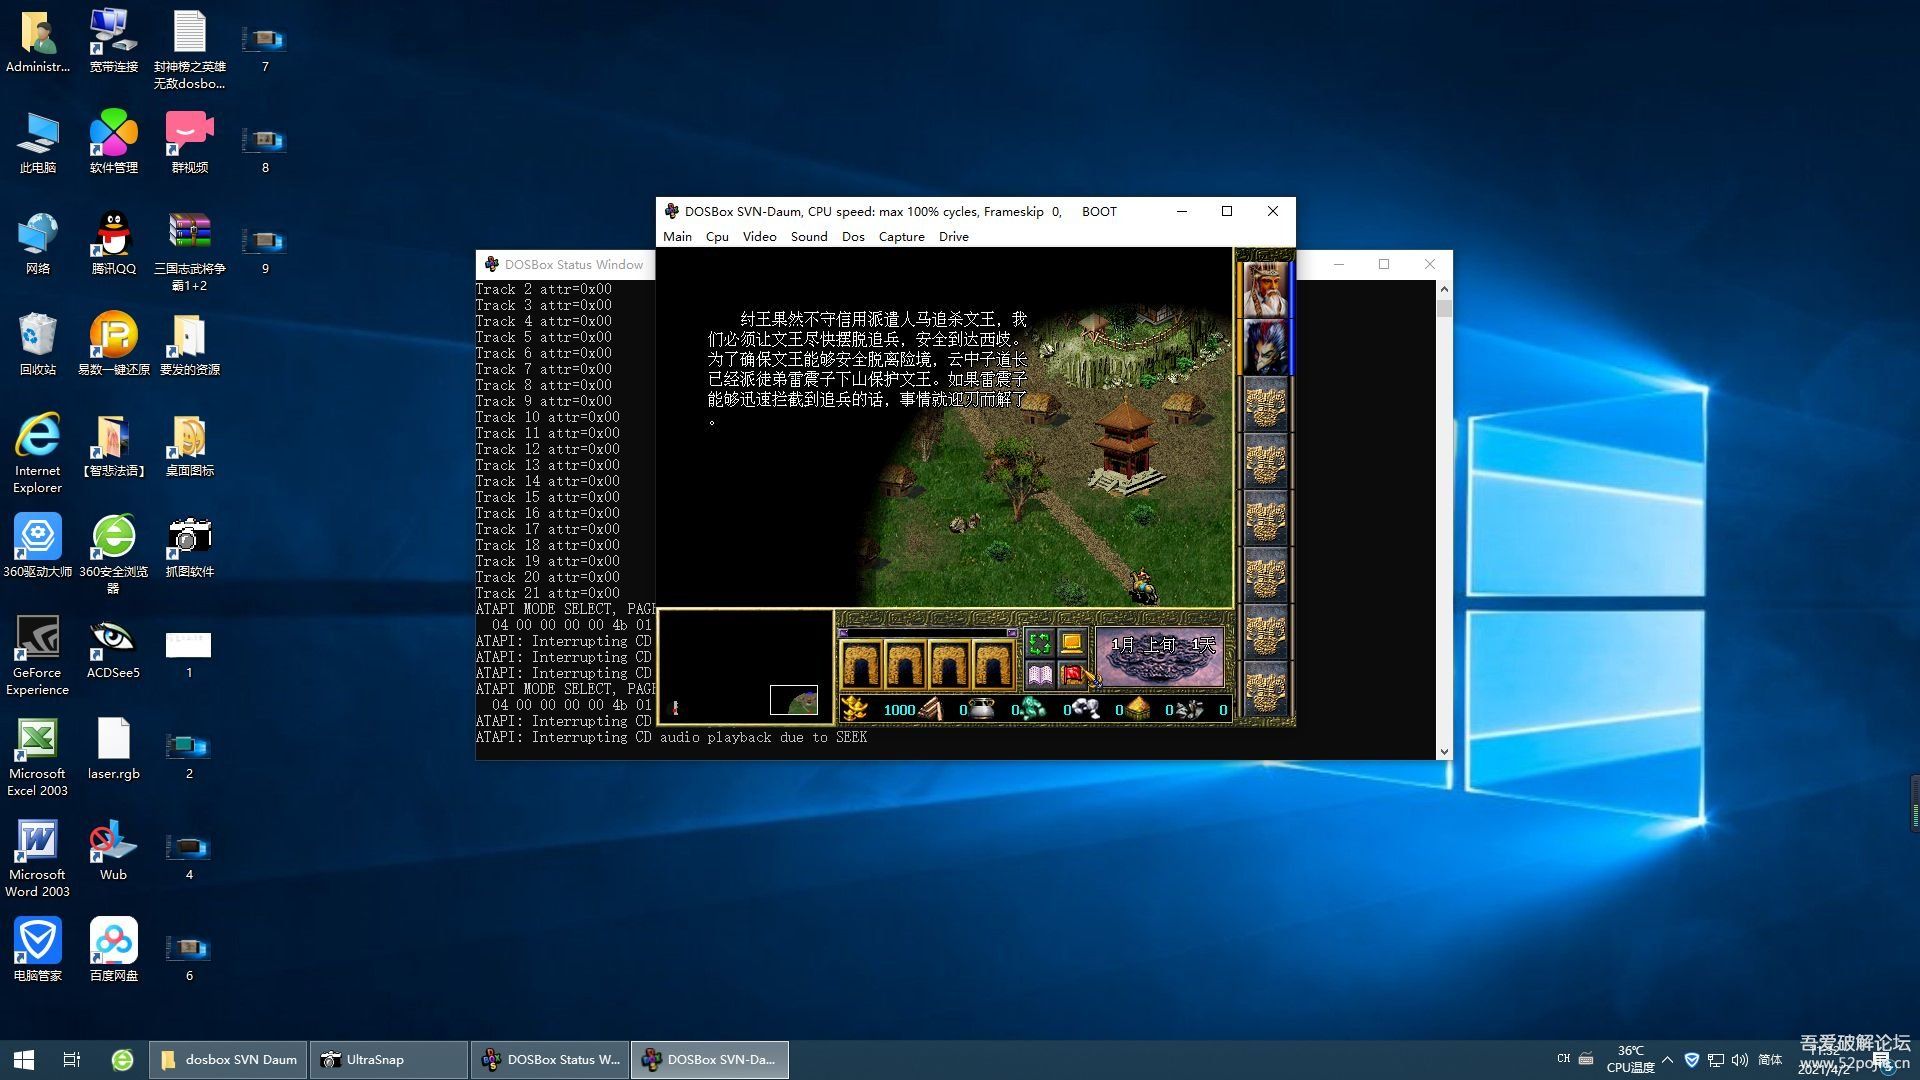Select the white-bearded elder hero portrait

tap(1265, 289)
